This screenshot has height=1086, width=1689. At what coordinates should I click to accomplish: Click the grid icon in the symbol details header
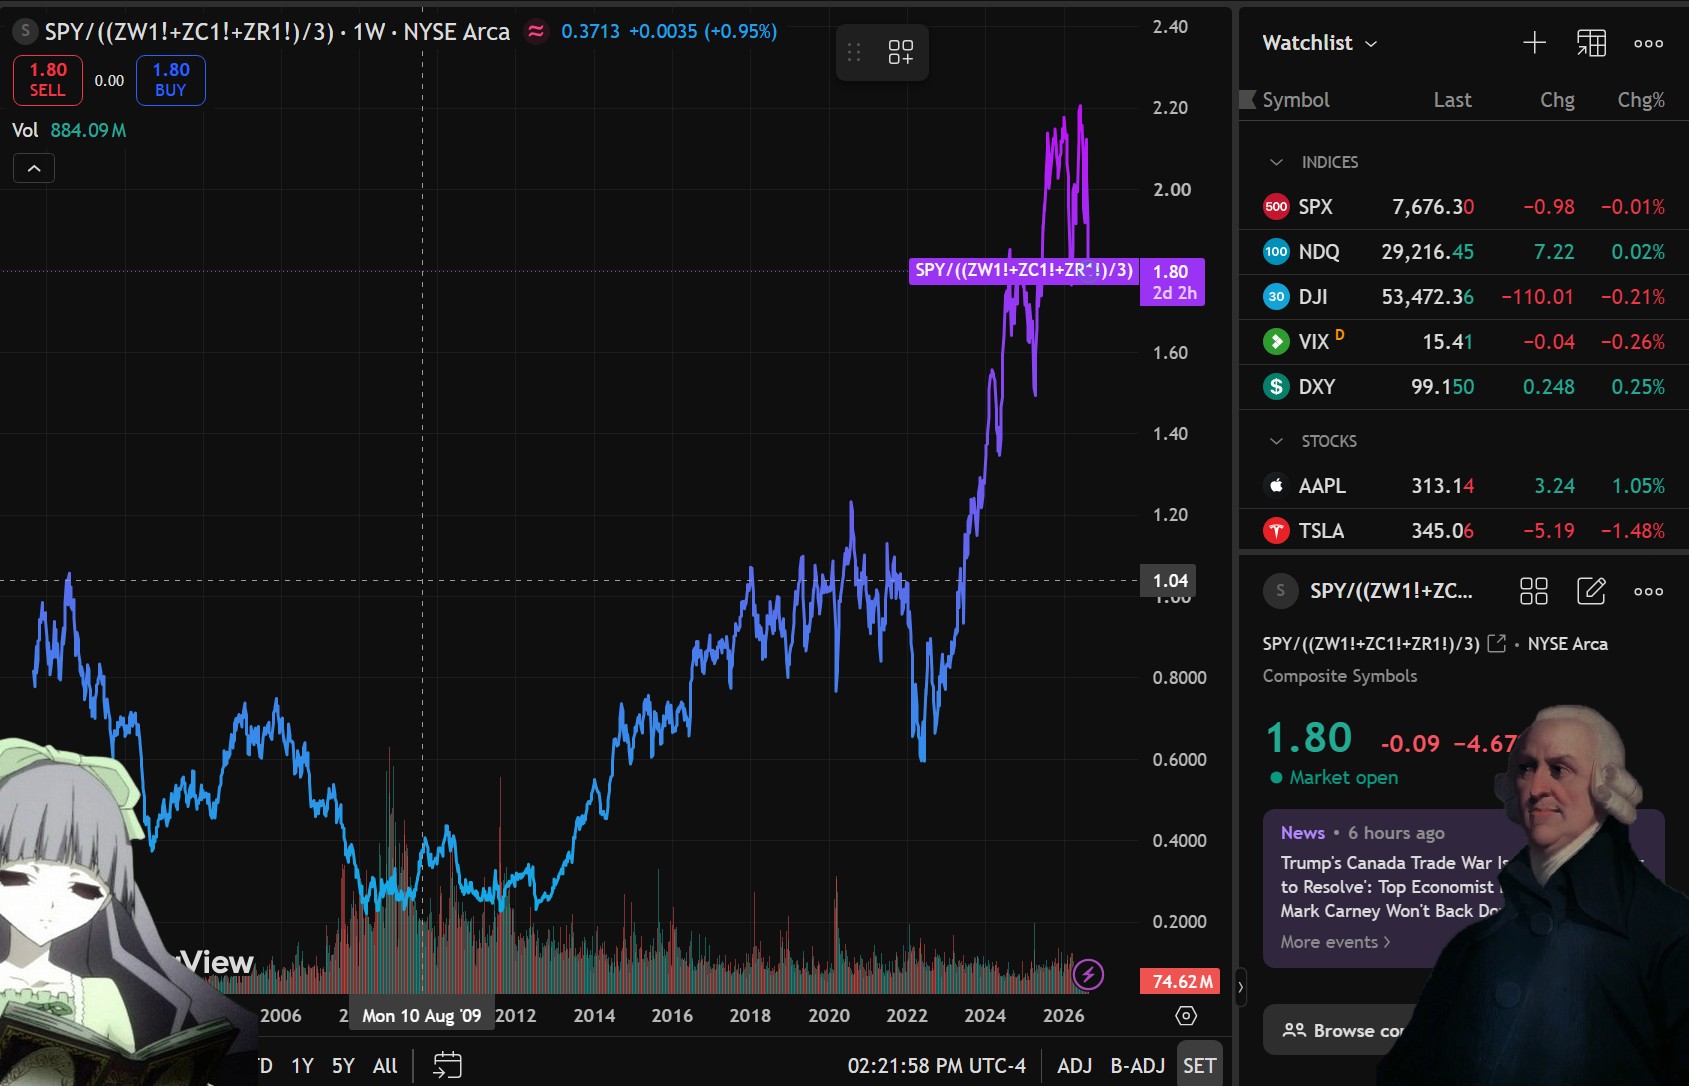pyautogui.click(x=1534, y=591)
